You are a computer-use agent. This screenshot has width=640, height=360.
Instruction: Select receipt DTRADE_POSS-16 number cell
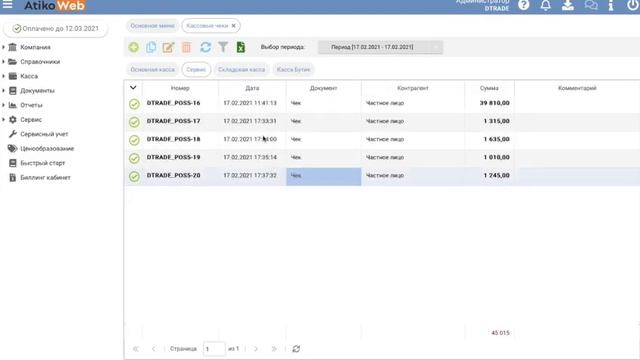[x=180, y=103]
